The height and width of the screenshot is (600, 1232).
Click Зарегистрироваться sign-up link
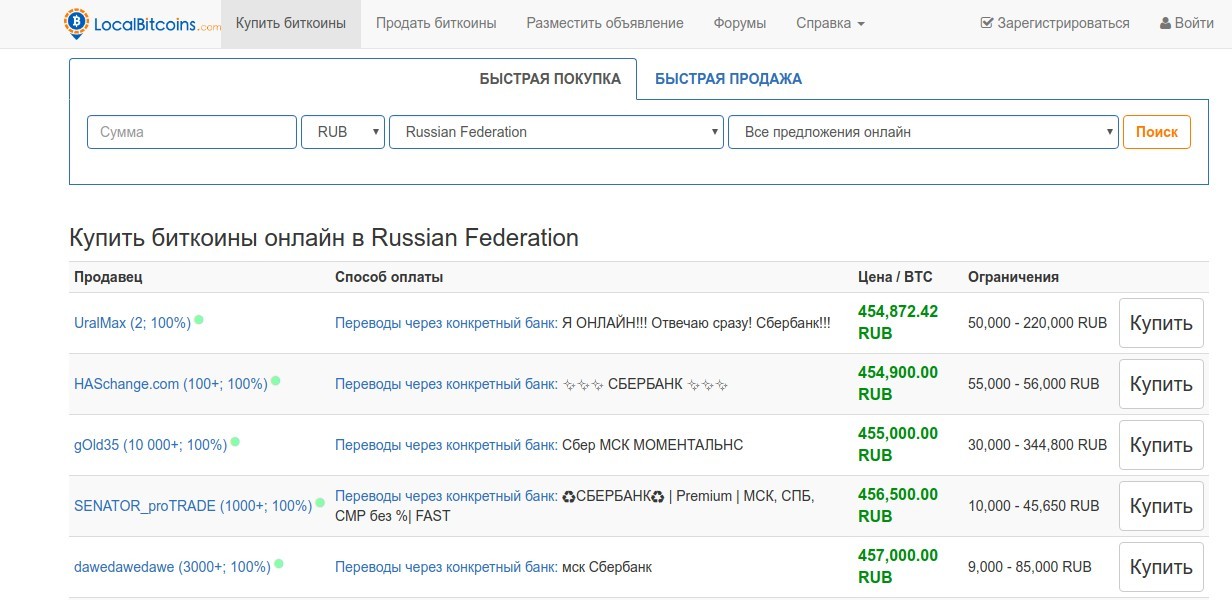pyautogui.click(x=1055, y=23)
